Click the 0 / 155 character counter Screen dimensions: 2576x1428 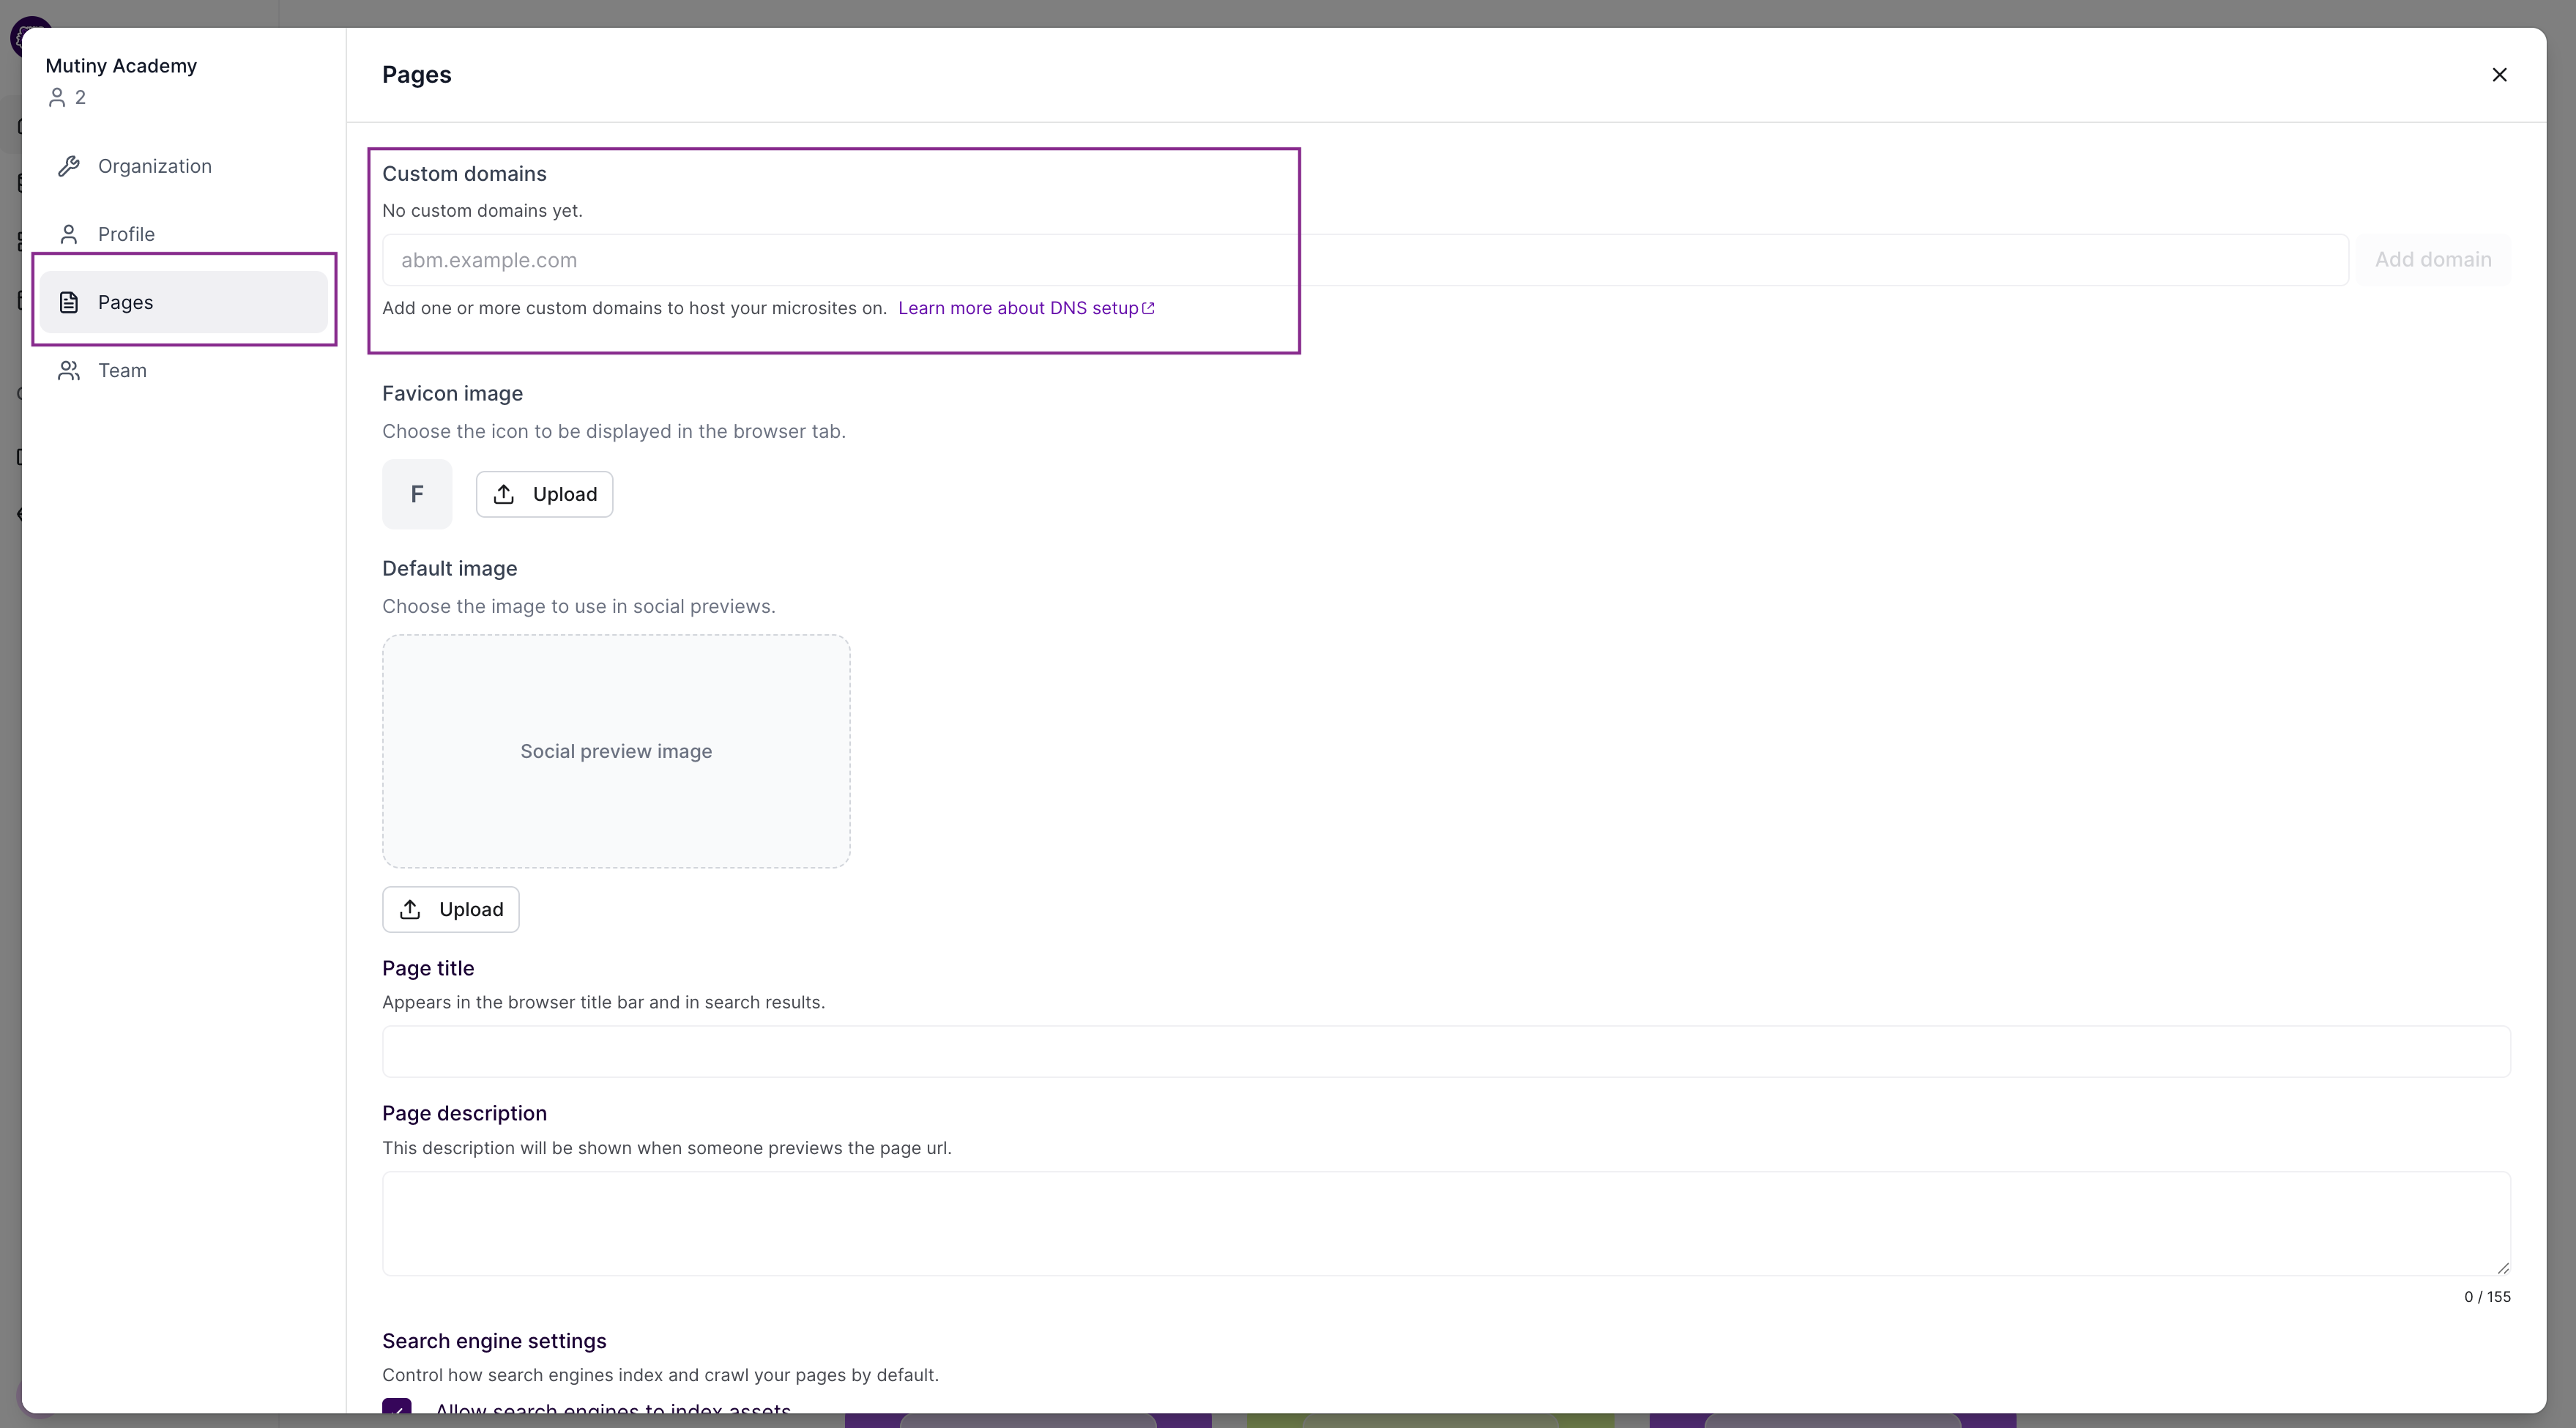pos(2487,1297)
